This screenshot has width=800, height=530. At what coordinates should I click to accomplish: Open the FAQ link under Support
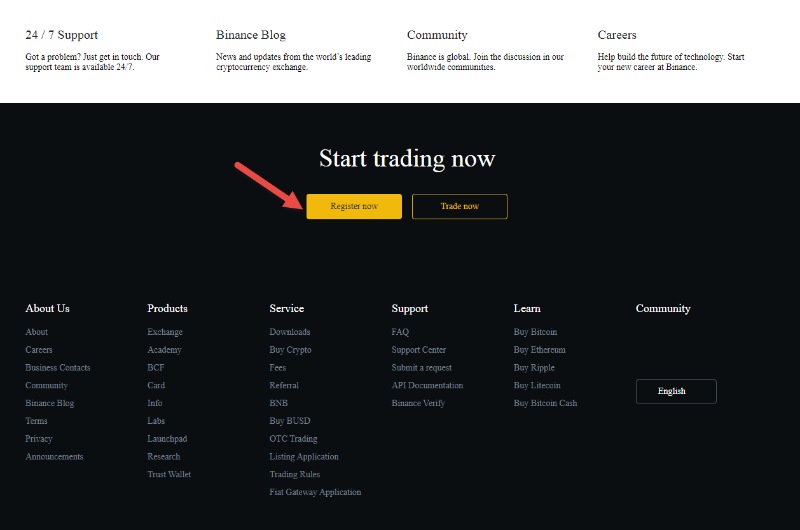pos(400,332)
